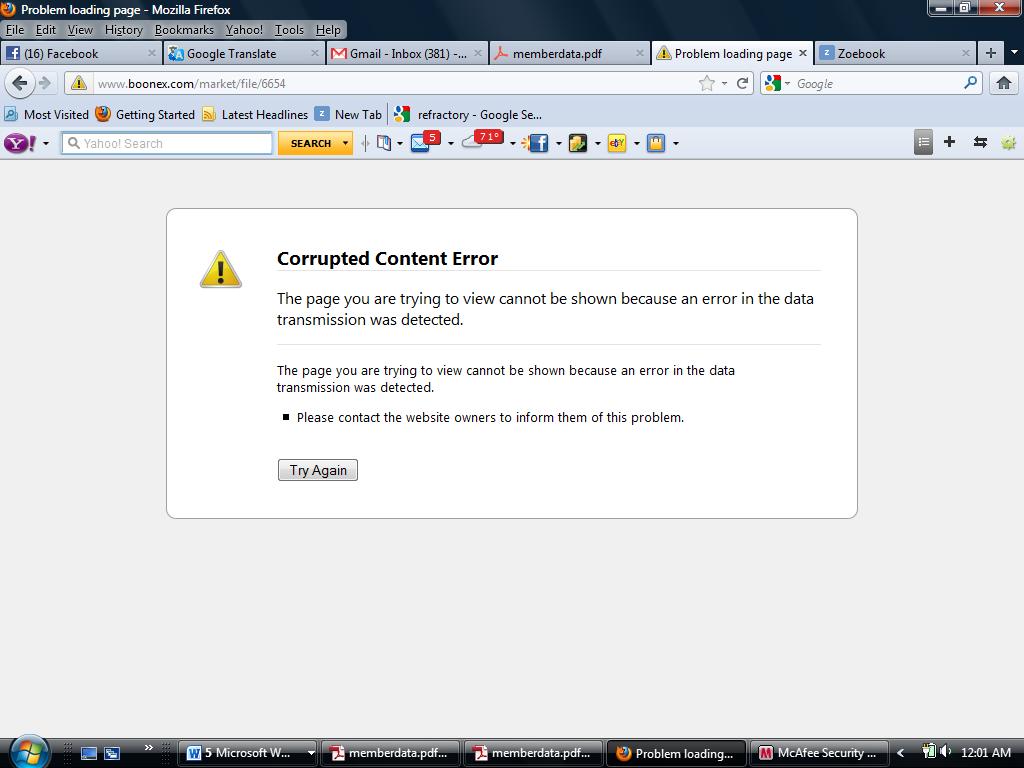Click the search magnifier in Google box
Image resolution: width=1024 pixels, height=768 pixels.
click(970, 83)
